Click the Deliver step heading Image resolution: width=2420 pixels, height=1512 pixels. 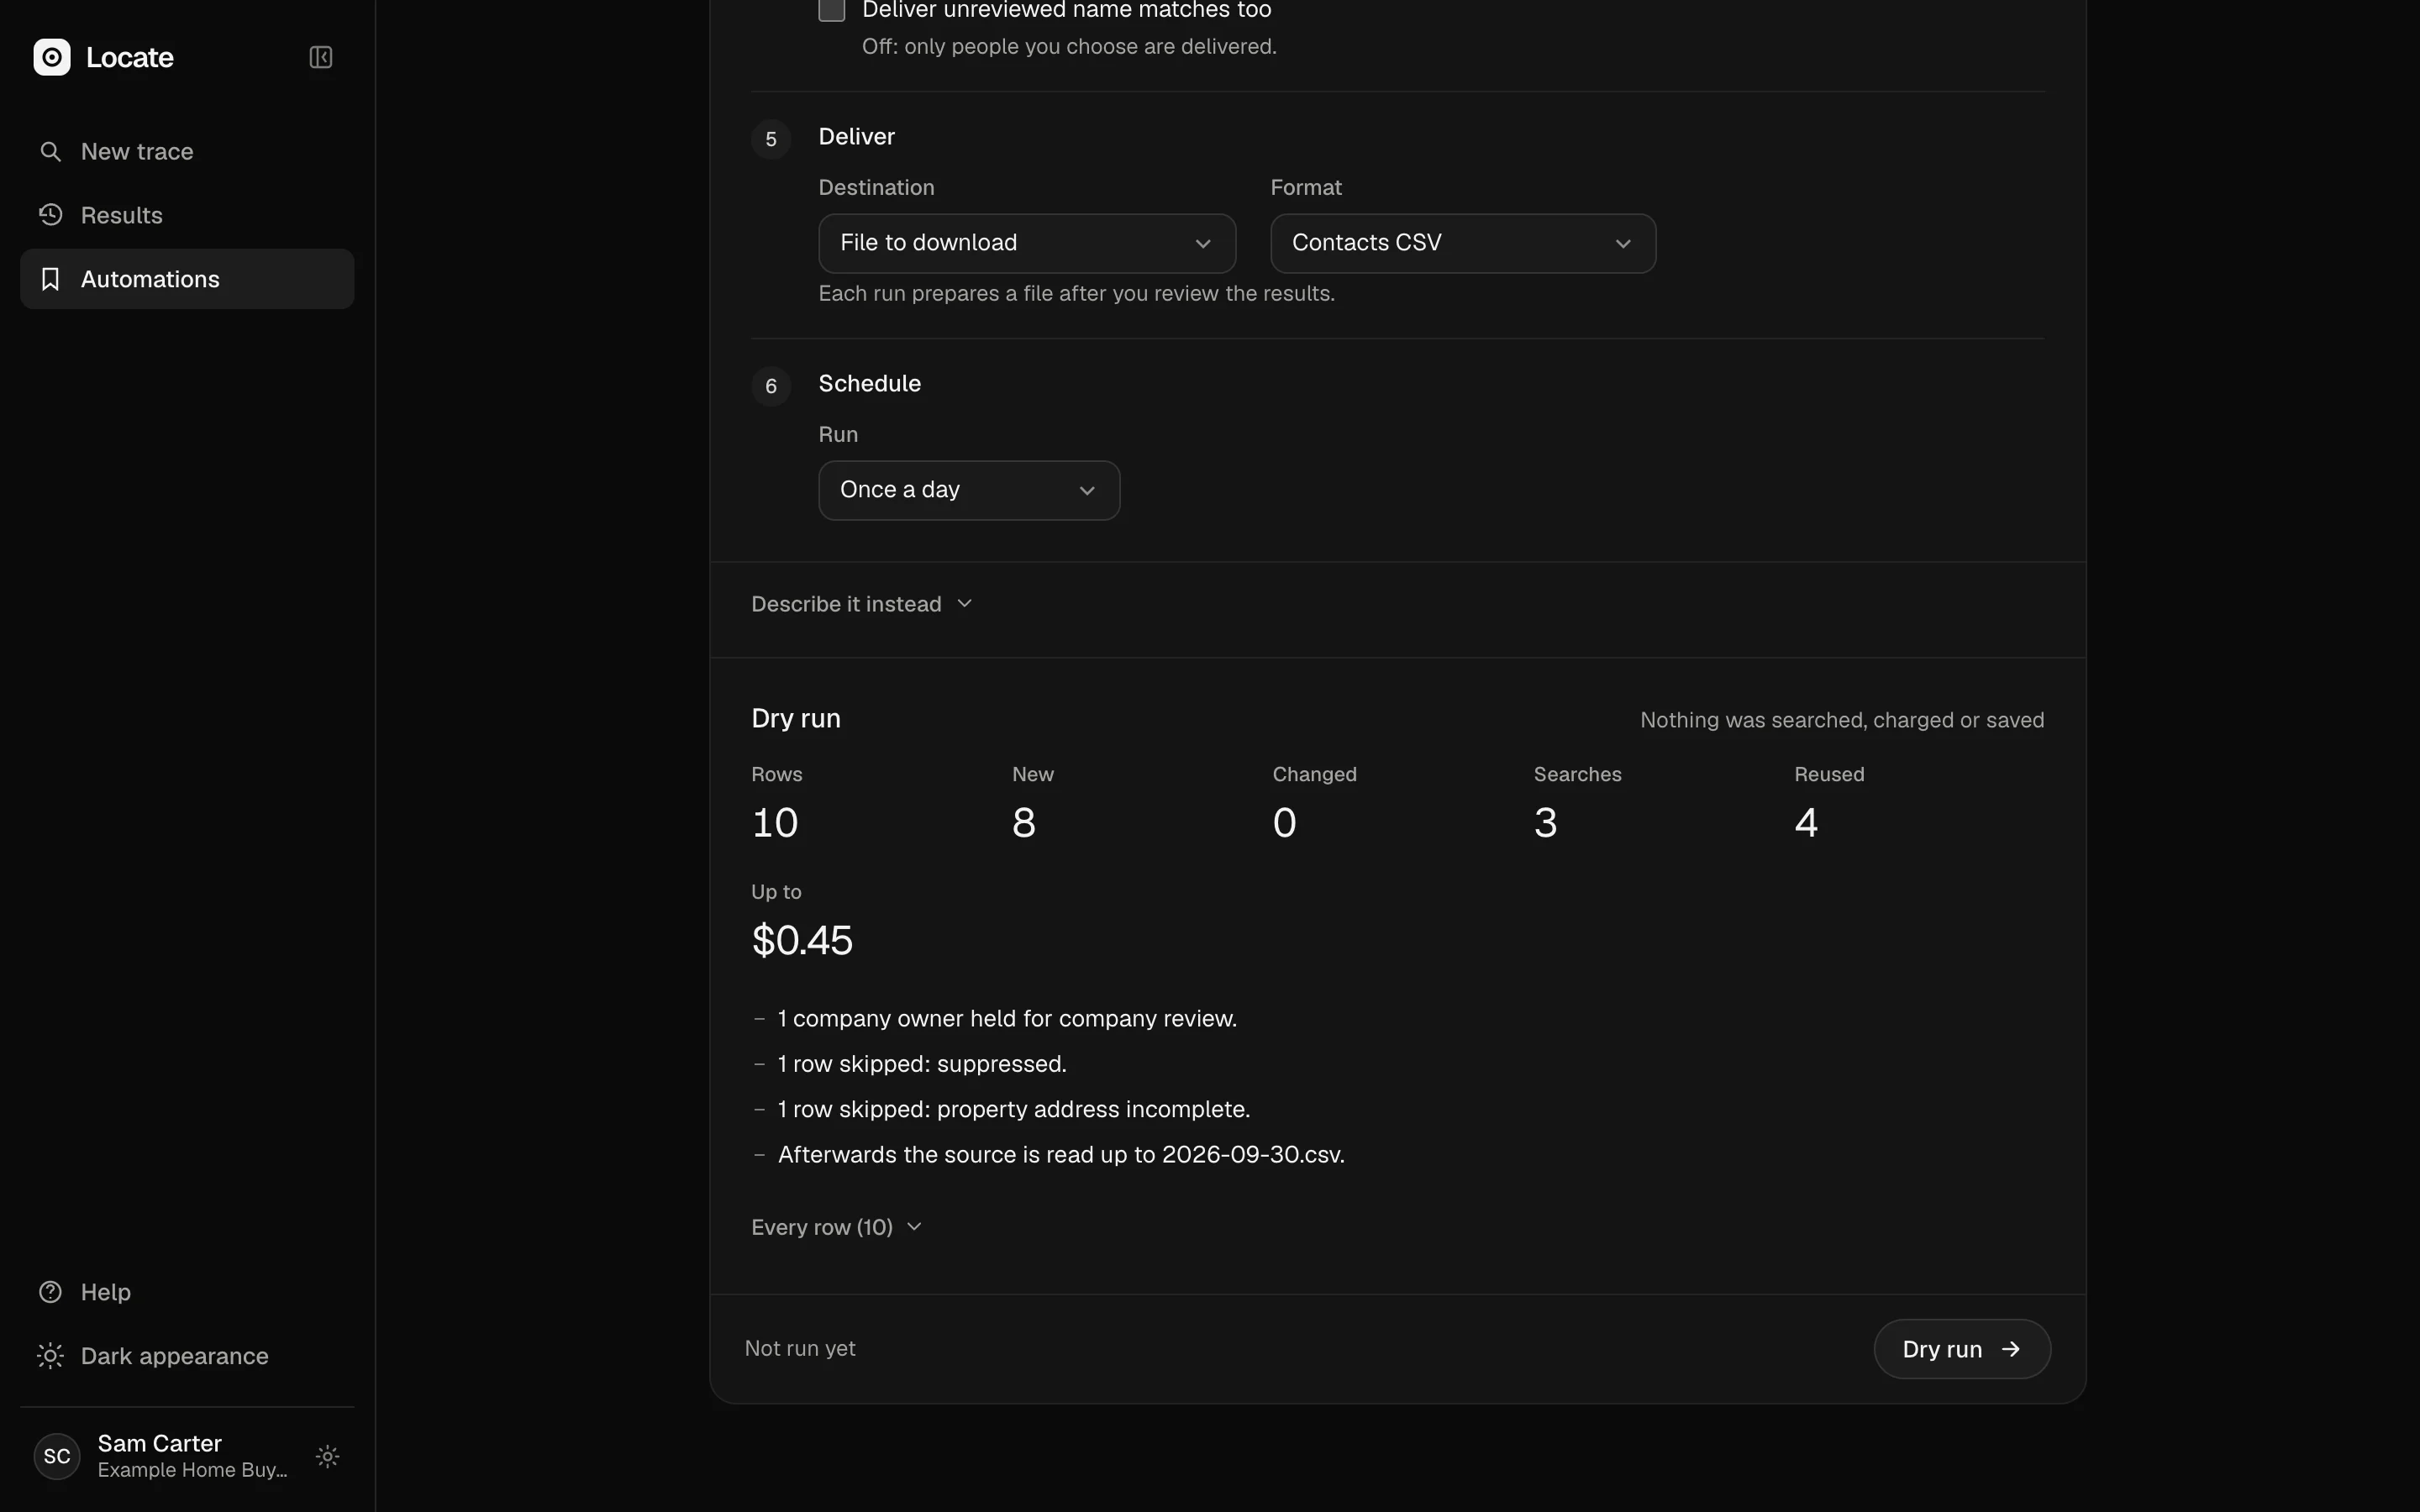(856, 136)
